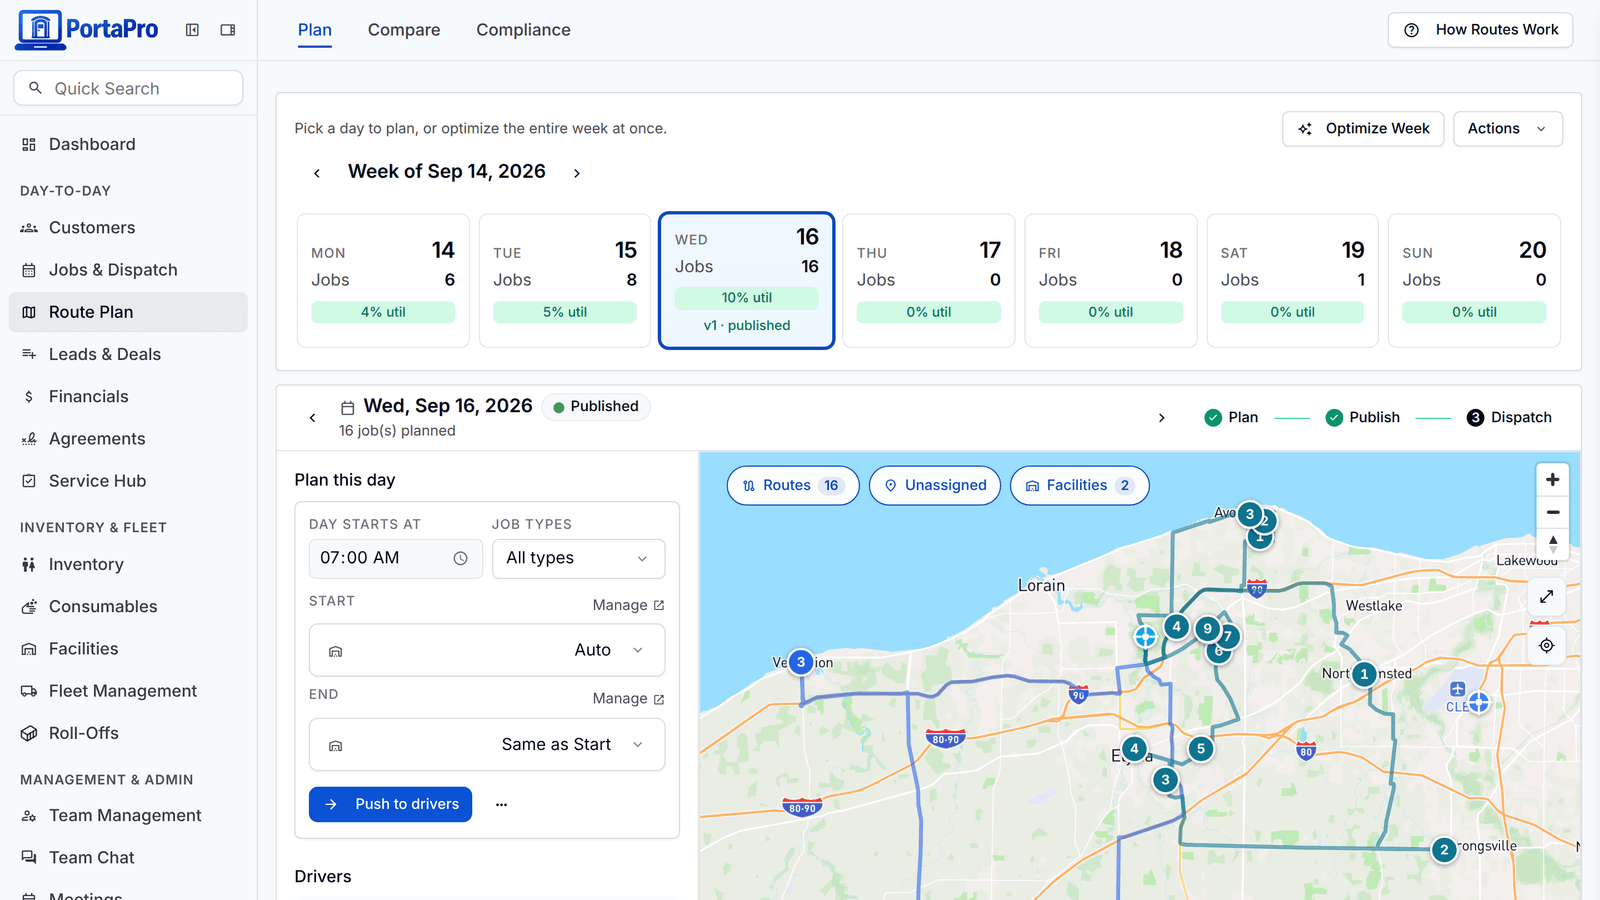Go to next day arrow near Plan step
The image size is (1600, 900).
pos(1161,418)
